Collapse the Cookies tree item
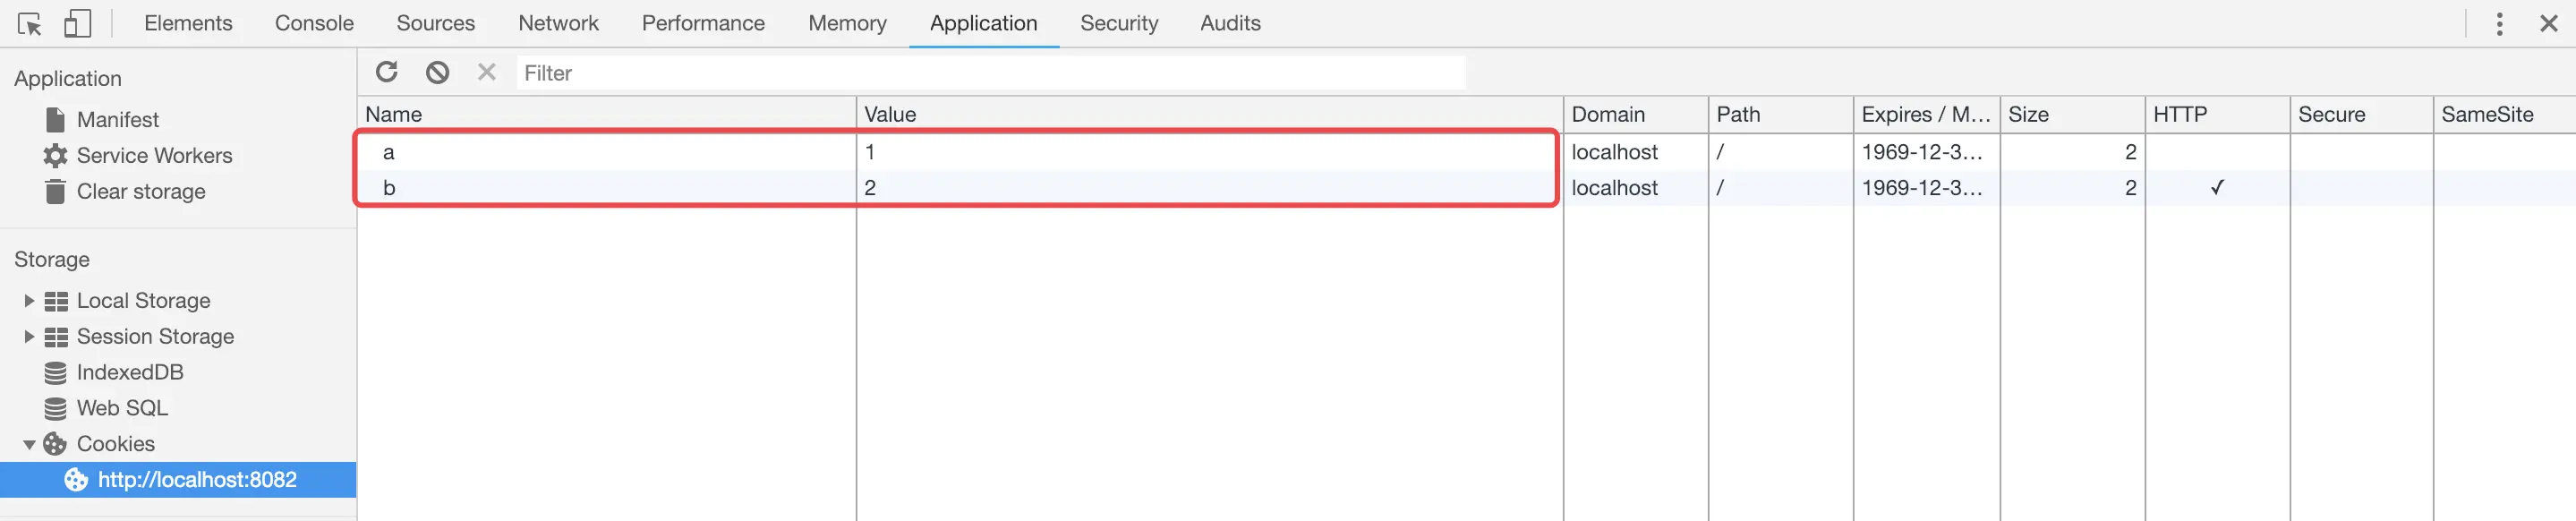This screenshot has width=2576, height=521. pos(27,444)
